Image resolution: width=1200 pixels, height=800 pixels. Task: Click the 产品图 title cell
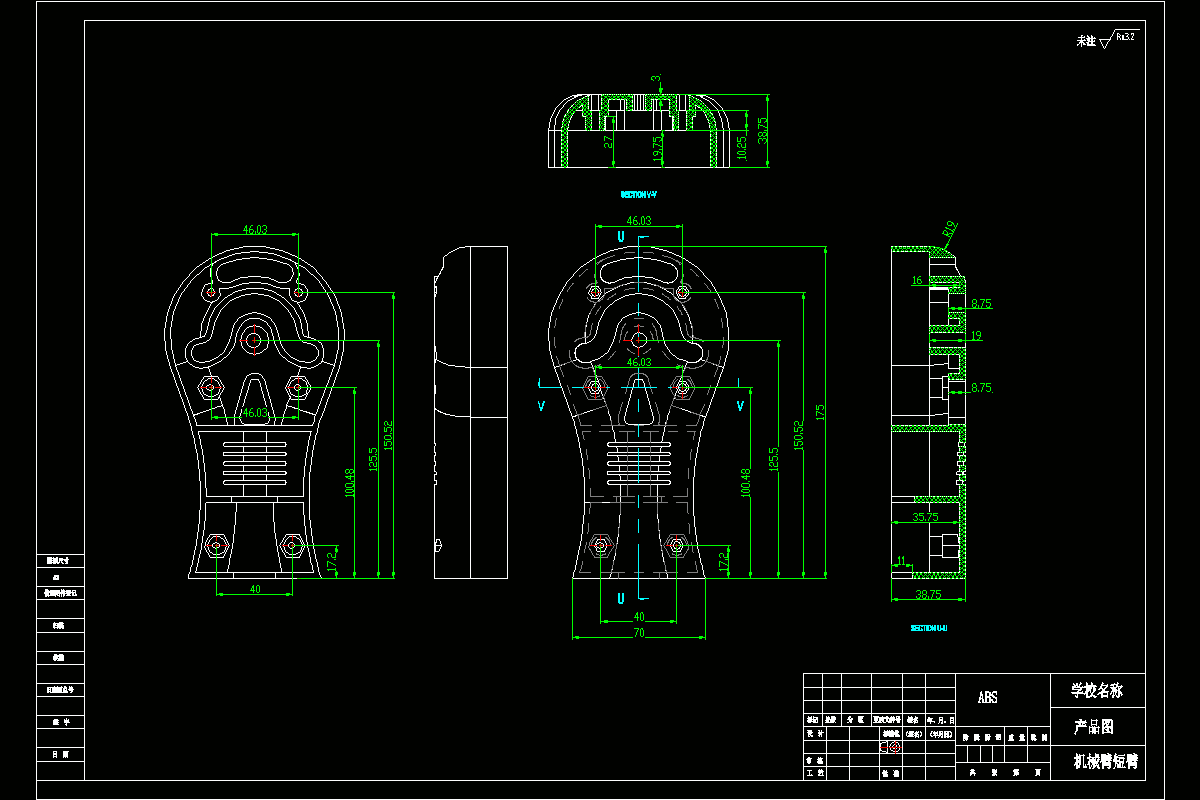[1098, 726]
